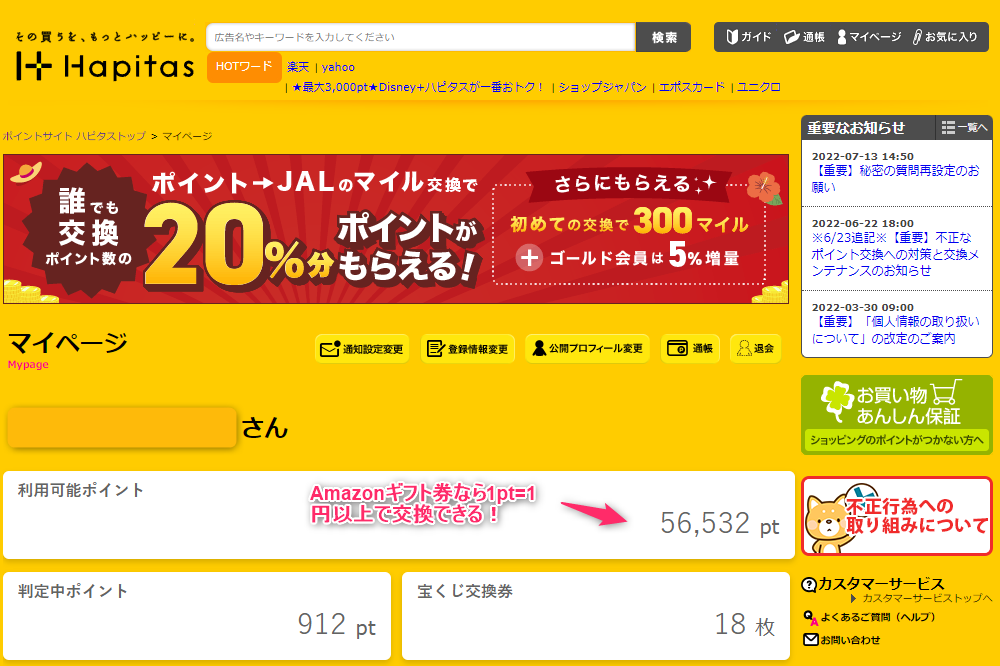Focus the keyword search input field
The image size is (1000, 666).
pos(420,37)
